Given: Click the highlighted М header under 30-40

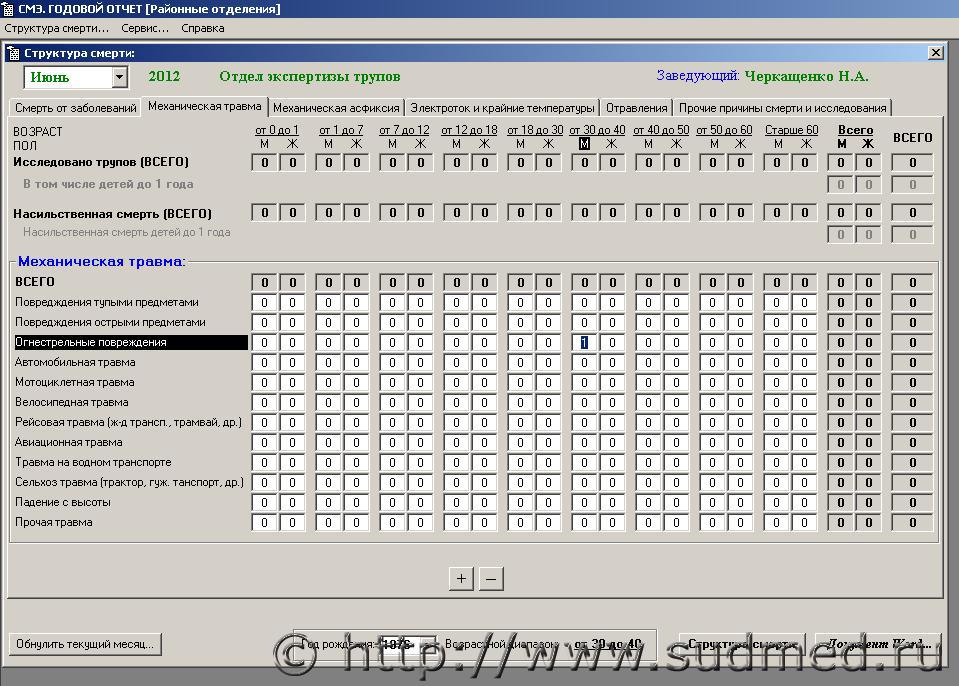Looking at the screenshot, I should [584, 144].
